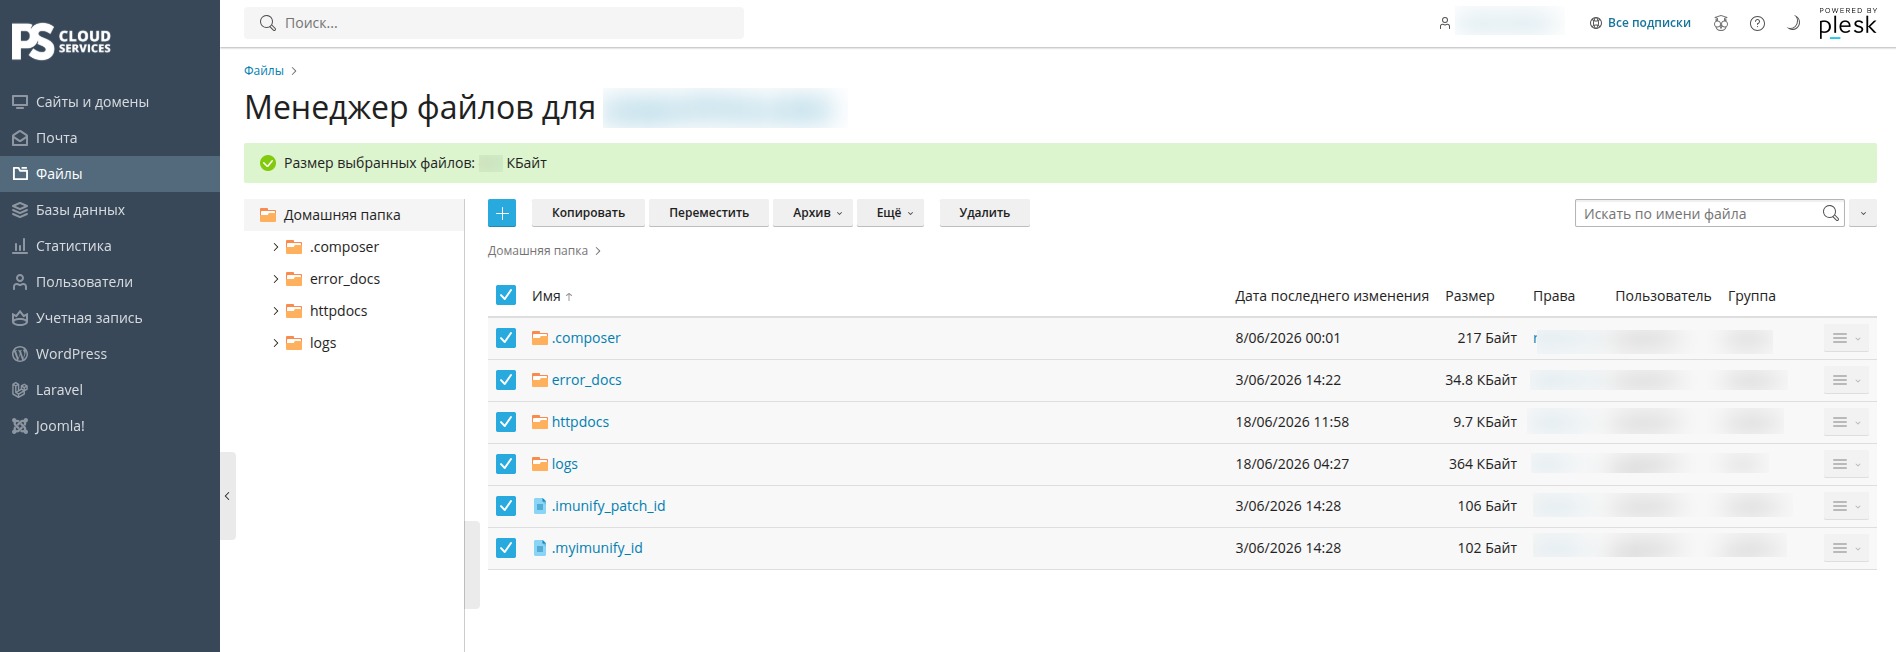Uncheck the error_docs row checkbox
The width and height of the screenshot is (1896, 652).
point(506,380)
